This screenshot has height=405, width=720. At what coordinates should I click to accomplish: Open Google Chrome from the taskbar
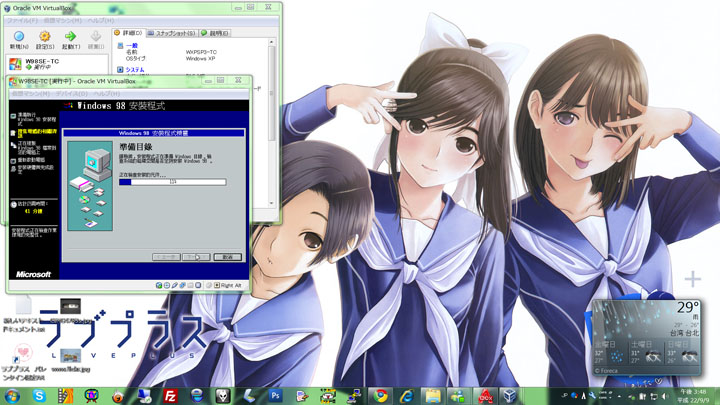pyautogui.click(x=380, y=396)
